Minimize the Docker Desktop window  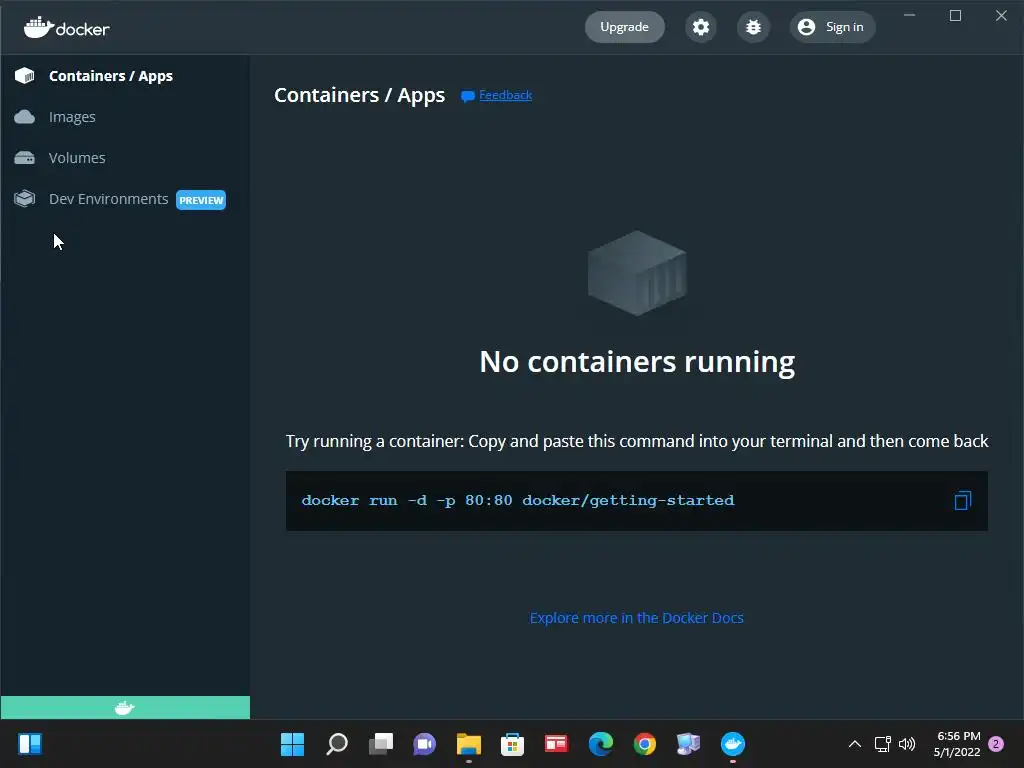point(909,15)
